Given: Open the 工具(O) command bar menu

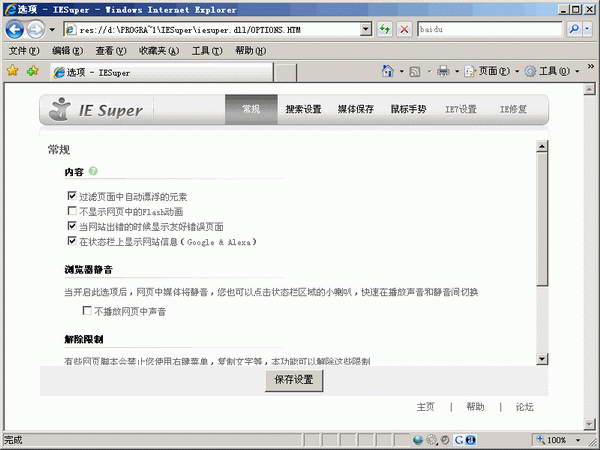Looking at the screenshot, I should [551, 71].
